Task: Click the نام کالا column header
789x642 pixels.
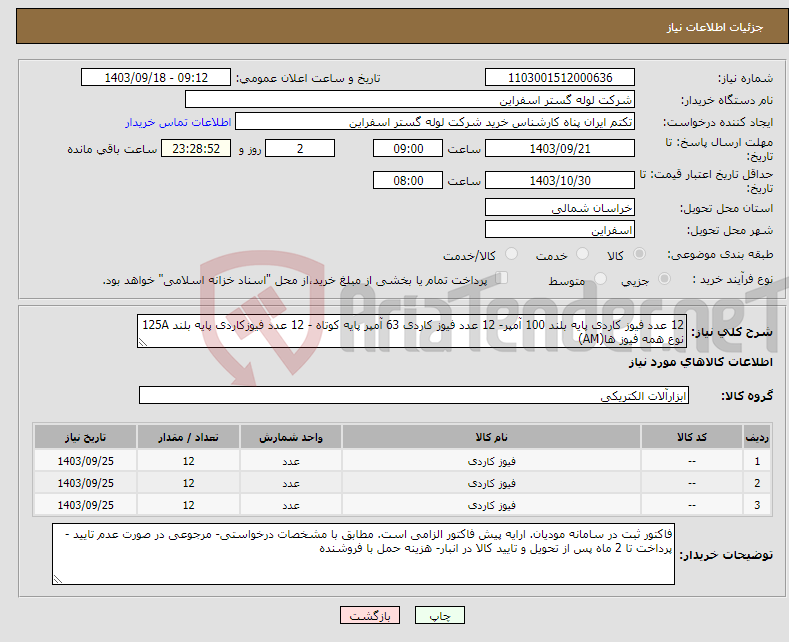Action: (x=491, y=437)
